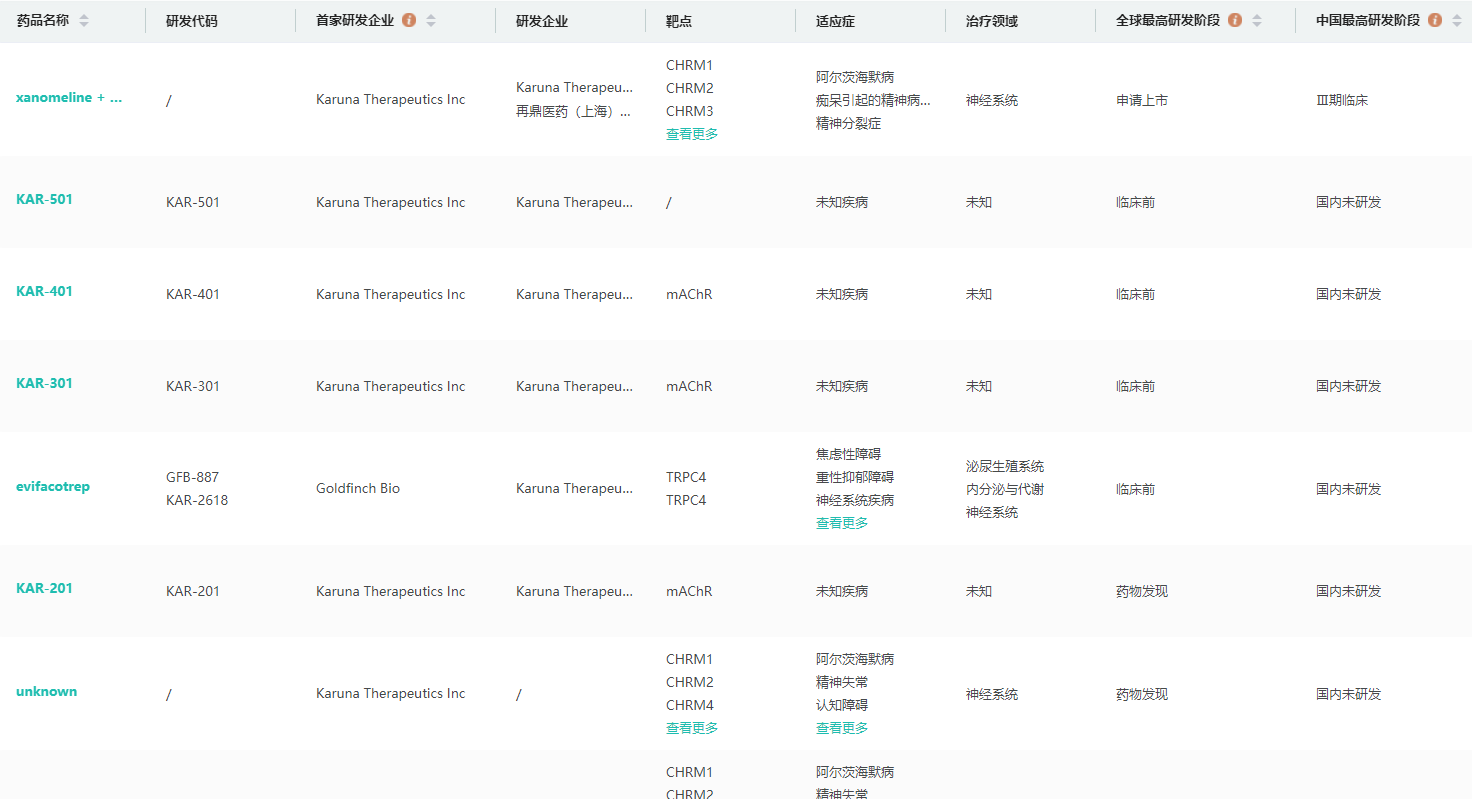Sort by 中国最高研发阶段 using its sort arrows
Image resolution: width=1472 pixels, height=799 pixels.
click(x=1457, y=21)
